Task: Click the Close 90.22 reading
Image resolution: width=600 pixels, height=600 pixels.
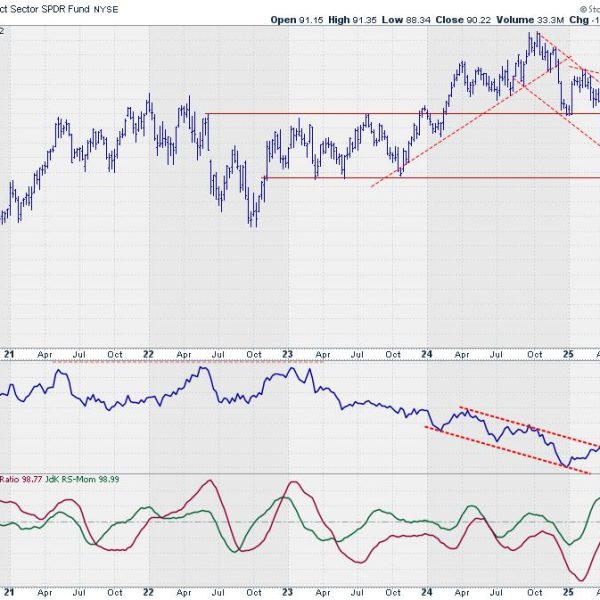Action: (471, 19)
